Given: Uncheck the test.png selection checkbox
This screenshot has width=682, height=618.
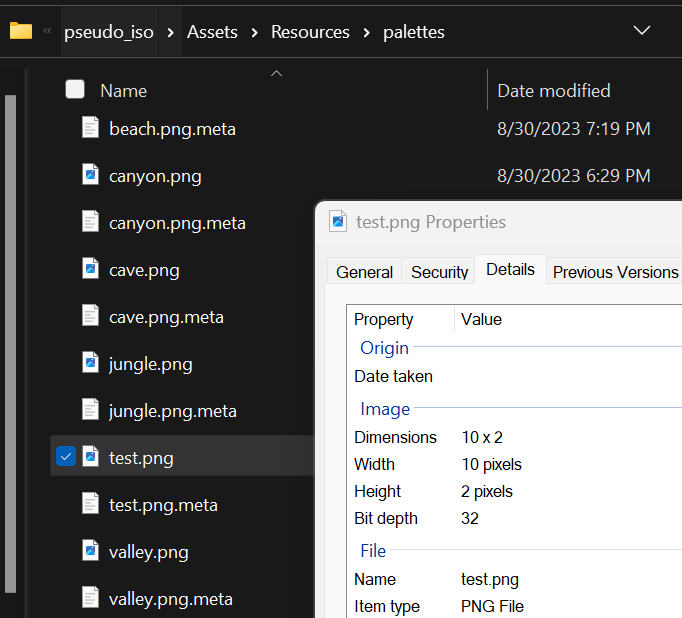Looking at the screenshot, I should pyautogui.click(x=66, y=457).
